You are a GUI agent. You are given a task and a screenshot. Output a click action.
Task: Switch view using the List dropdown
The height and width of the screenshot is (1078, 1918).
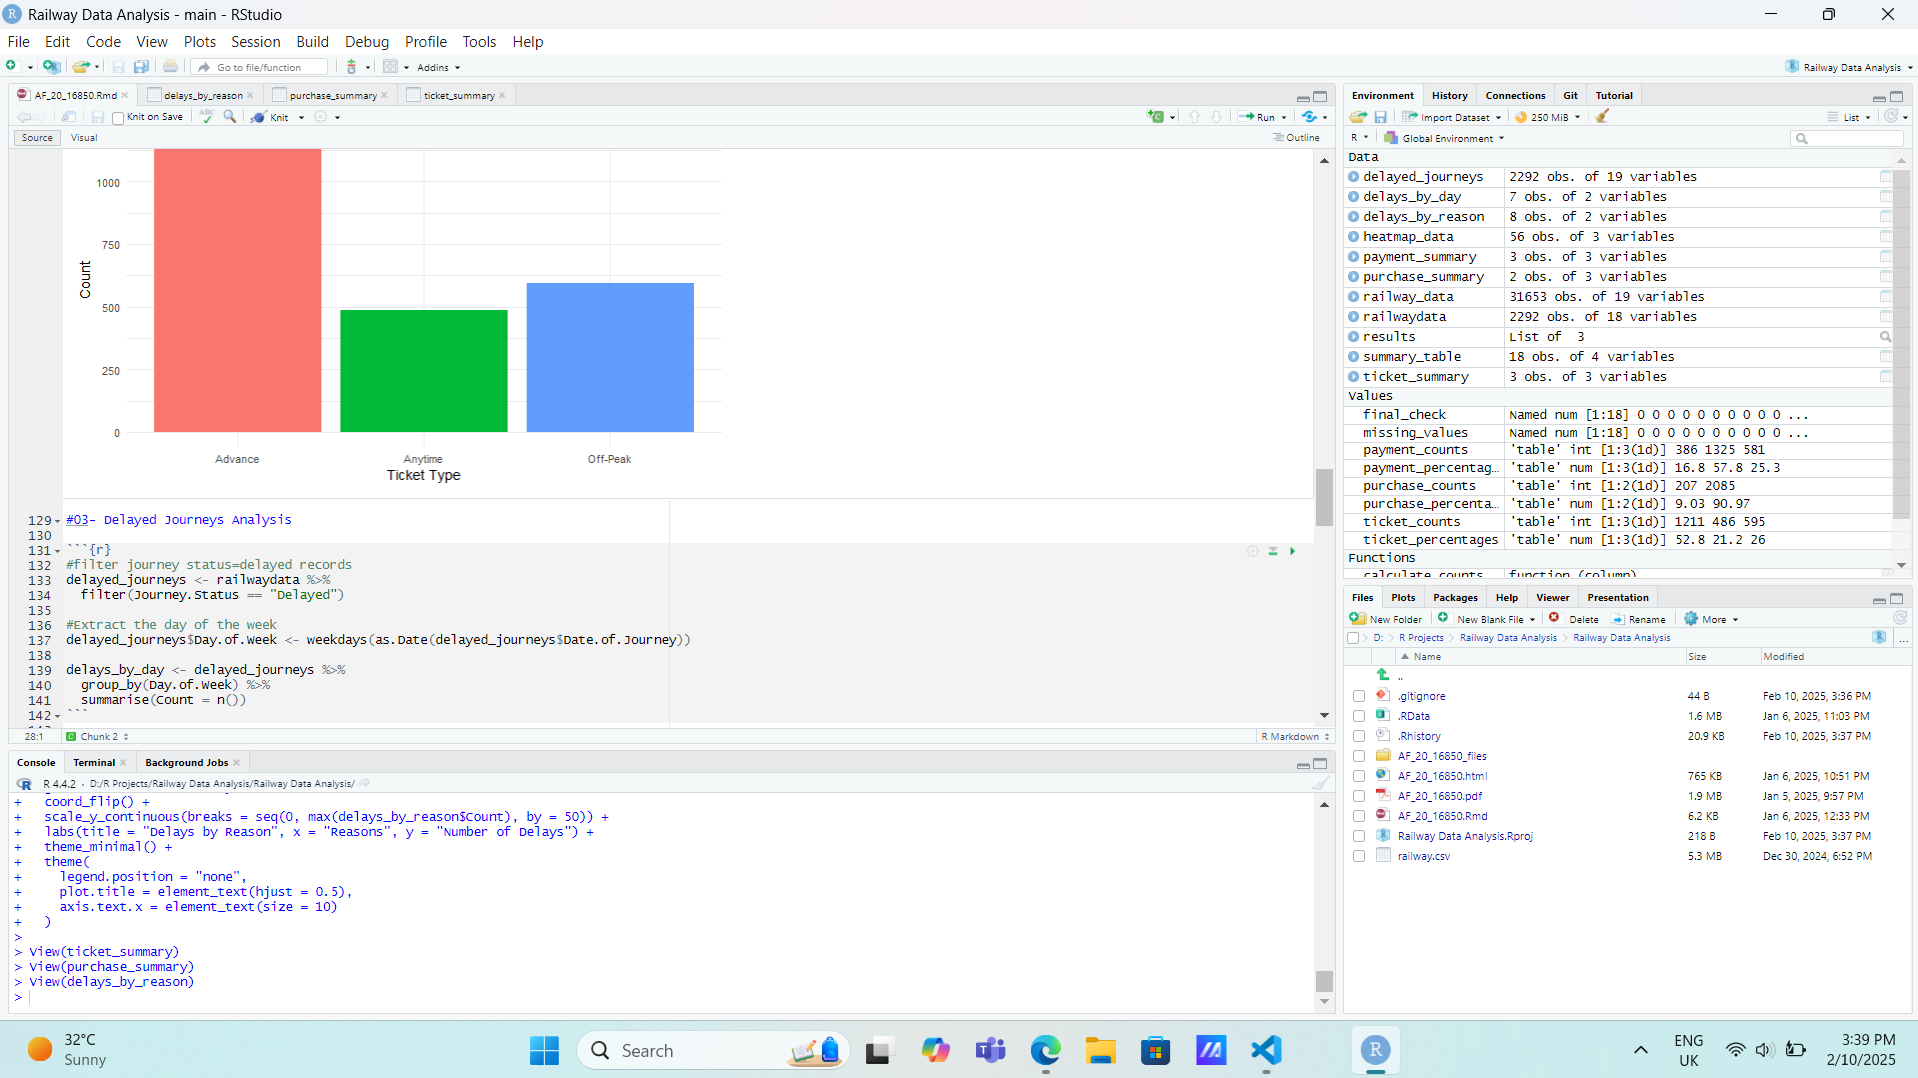pos(1850,117)
